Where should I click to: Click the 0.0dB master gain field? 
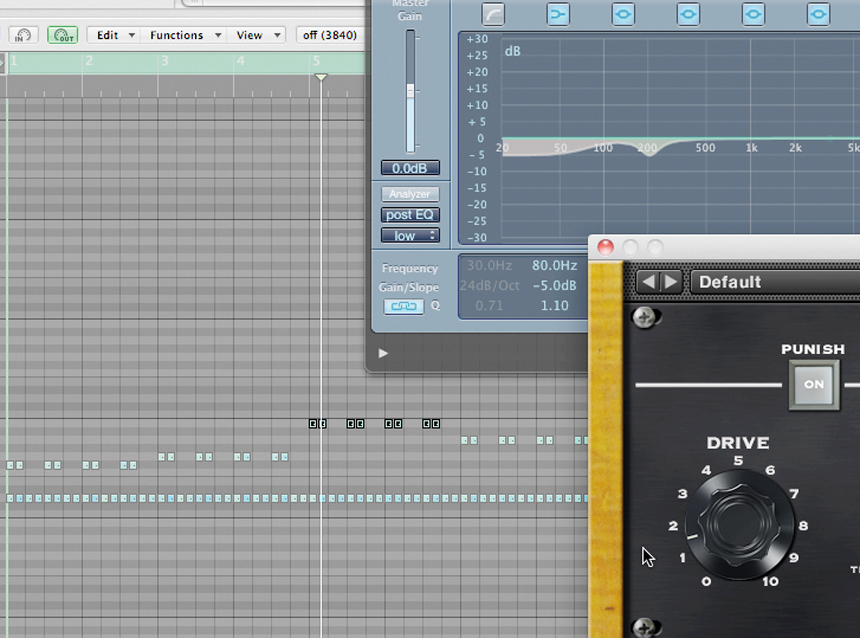coord(410,168)
